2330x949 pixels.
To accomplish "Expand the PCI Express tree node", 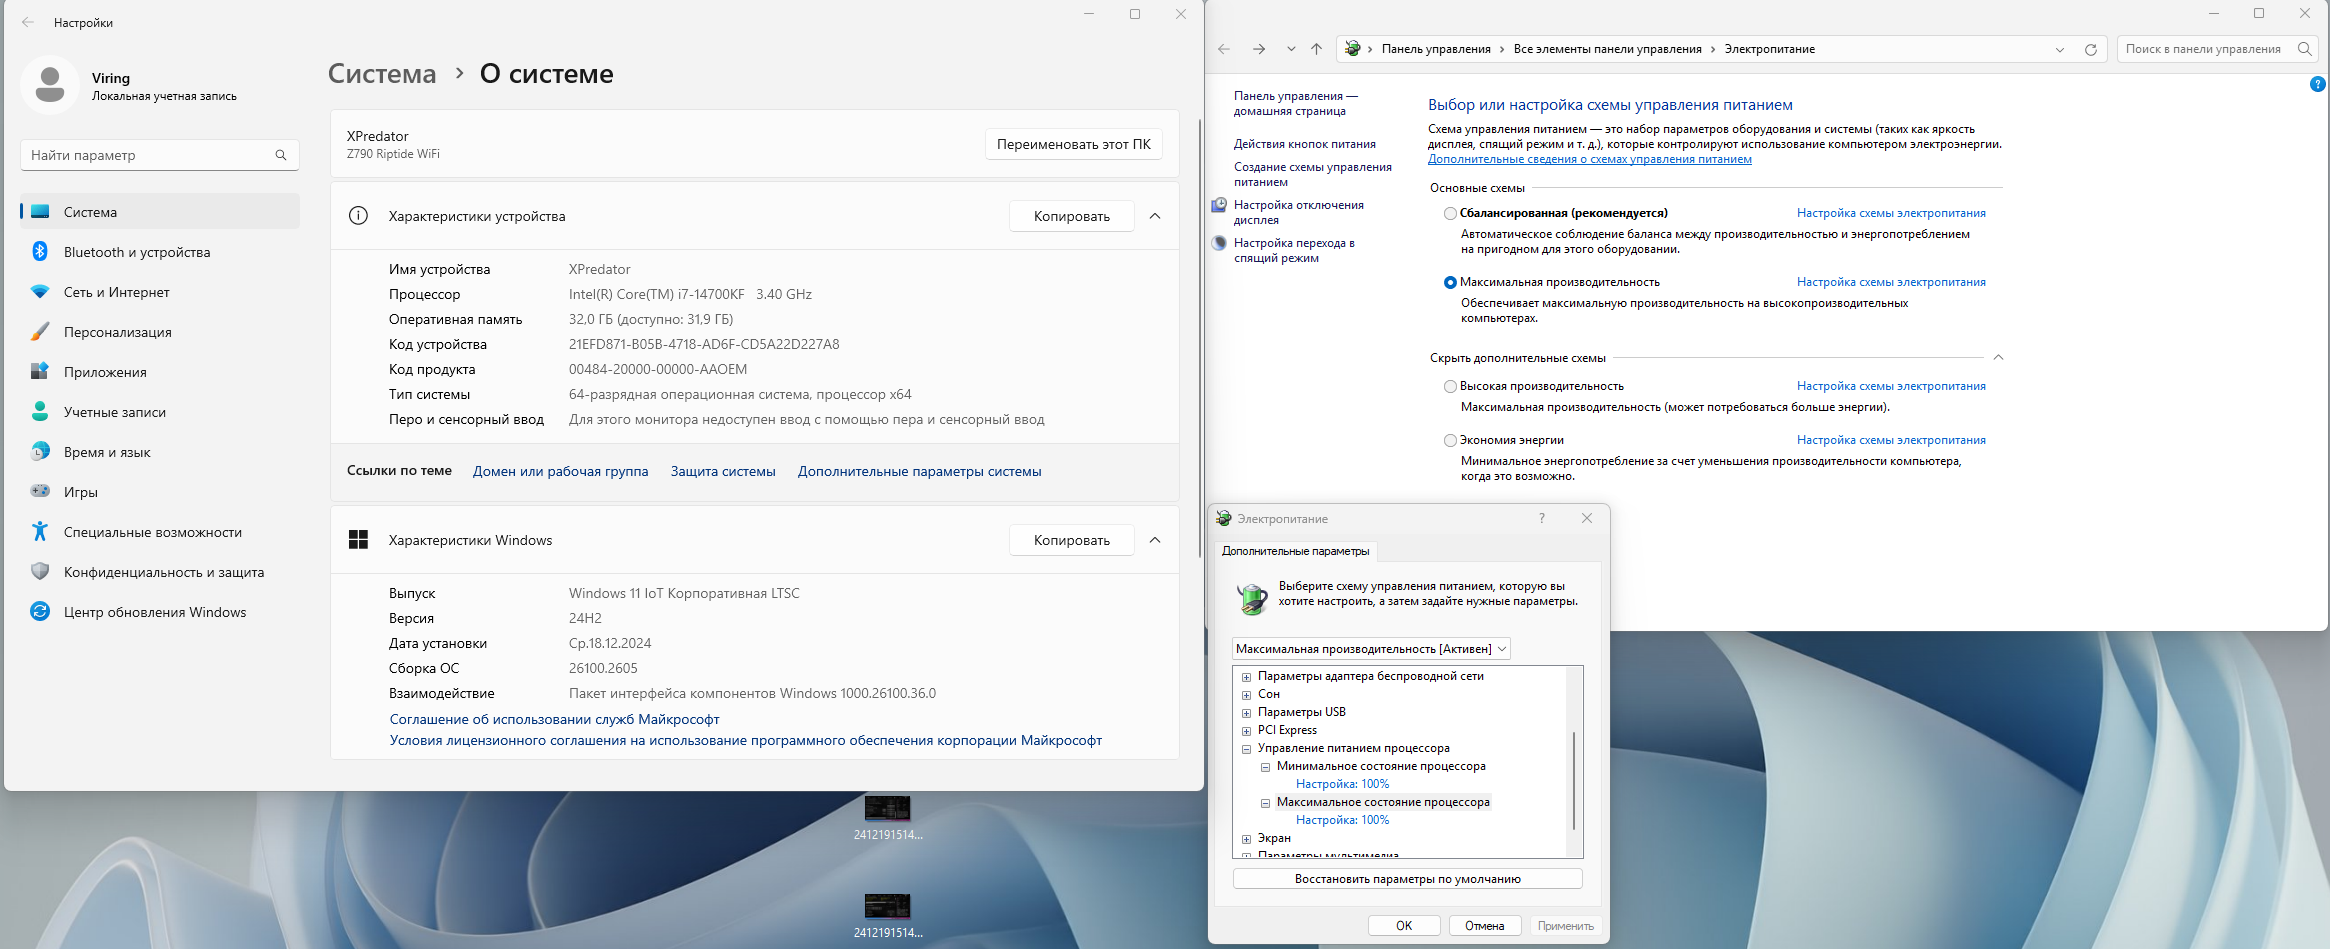I will pyautogui.click(x=1246, y=731).
